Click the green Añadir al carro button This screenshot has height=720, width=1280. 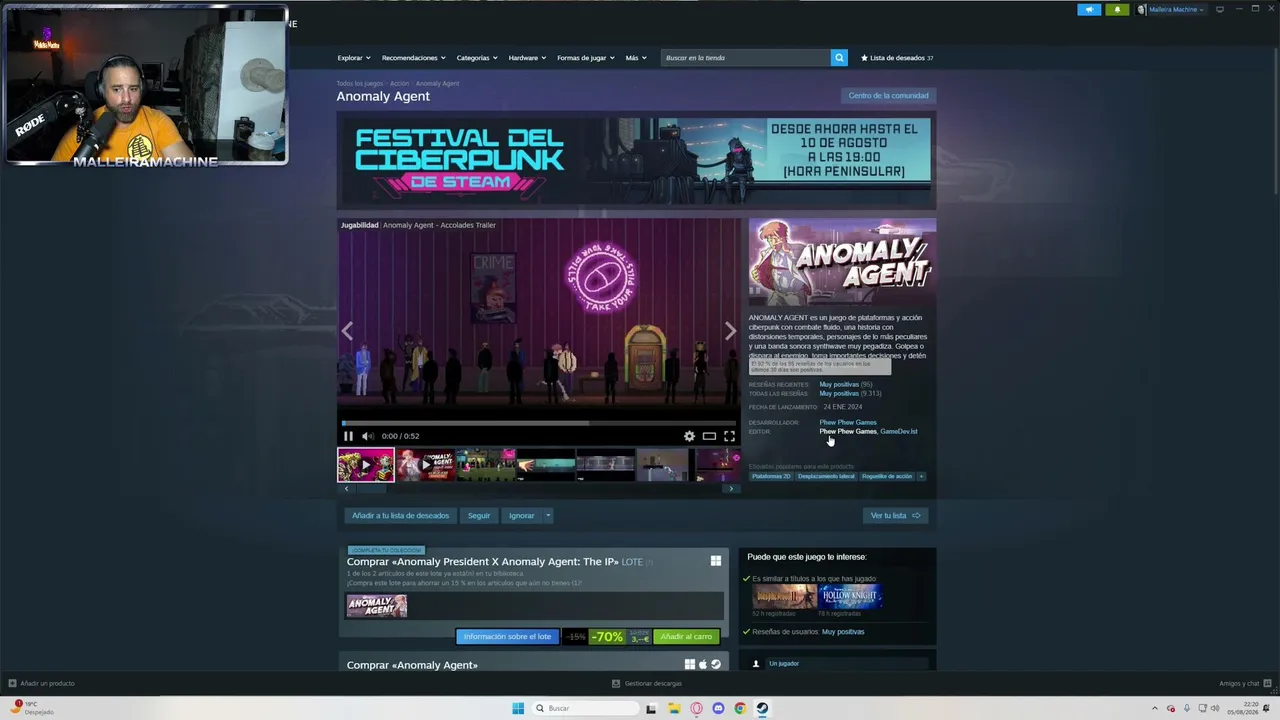click(686, 637)
